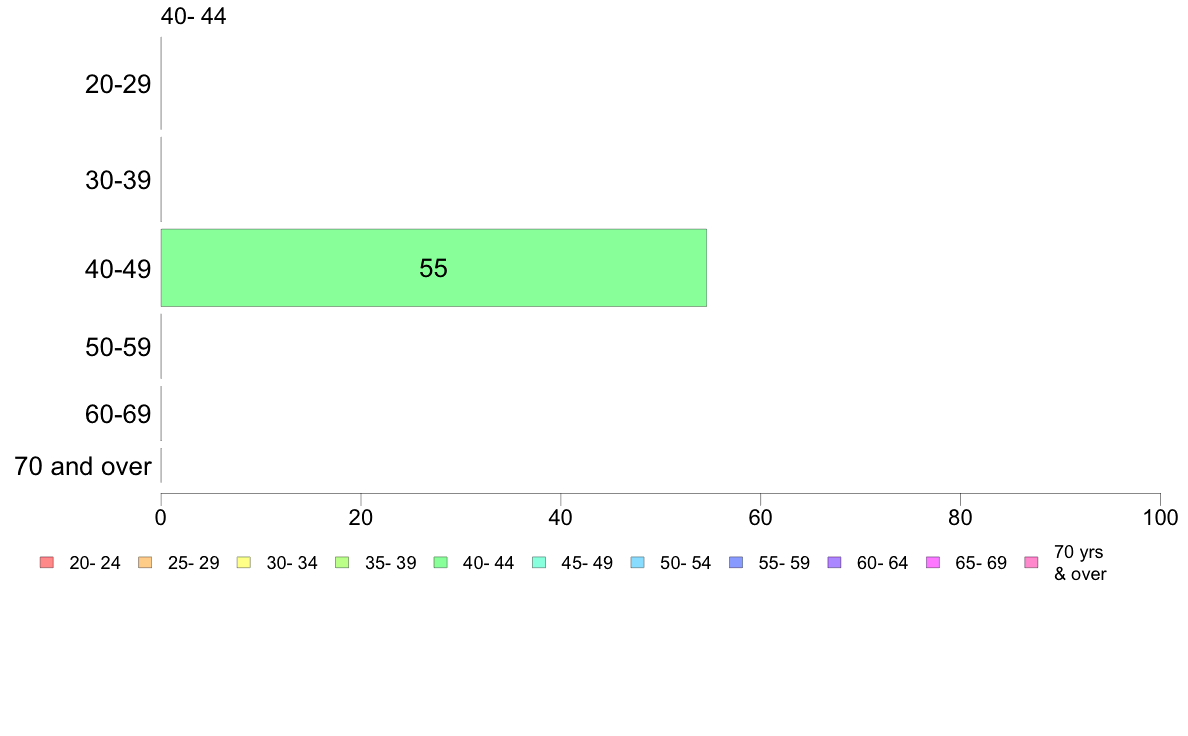Click the 45-49 teal legend swatch
Viewport: 1188px width, 736px height.
[539, 562]
